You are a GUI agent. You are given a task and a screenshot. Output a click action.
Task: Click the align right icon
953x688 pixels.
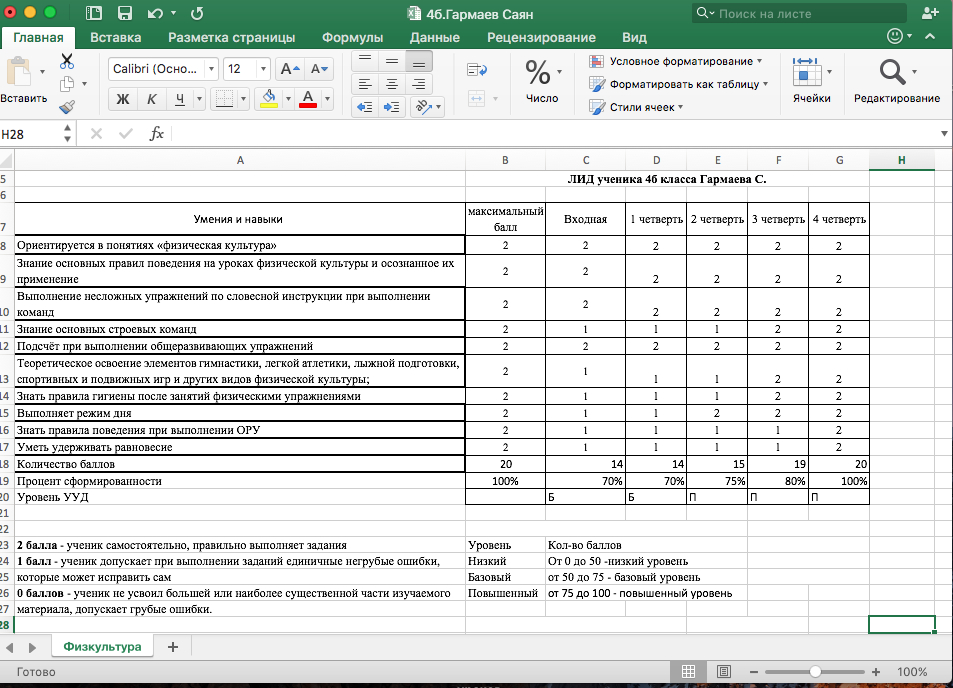pyautogui.click(x=419, y=84)
